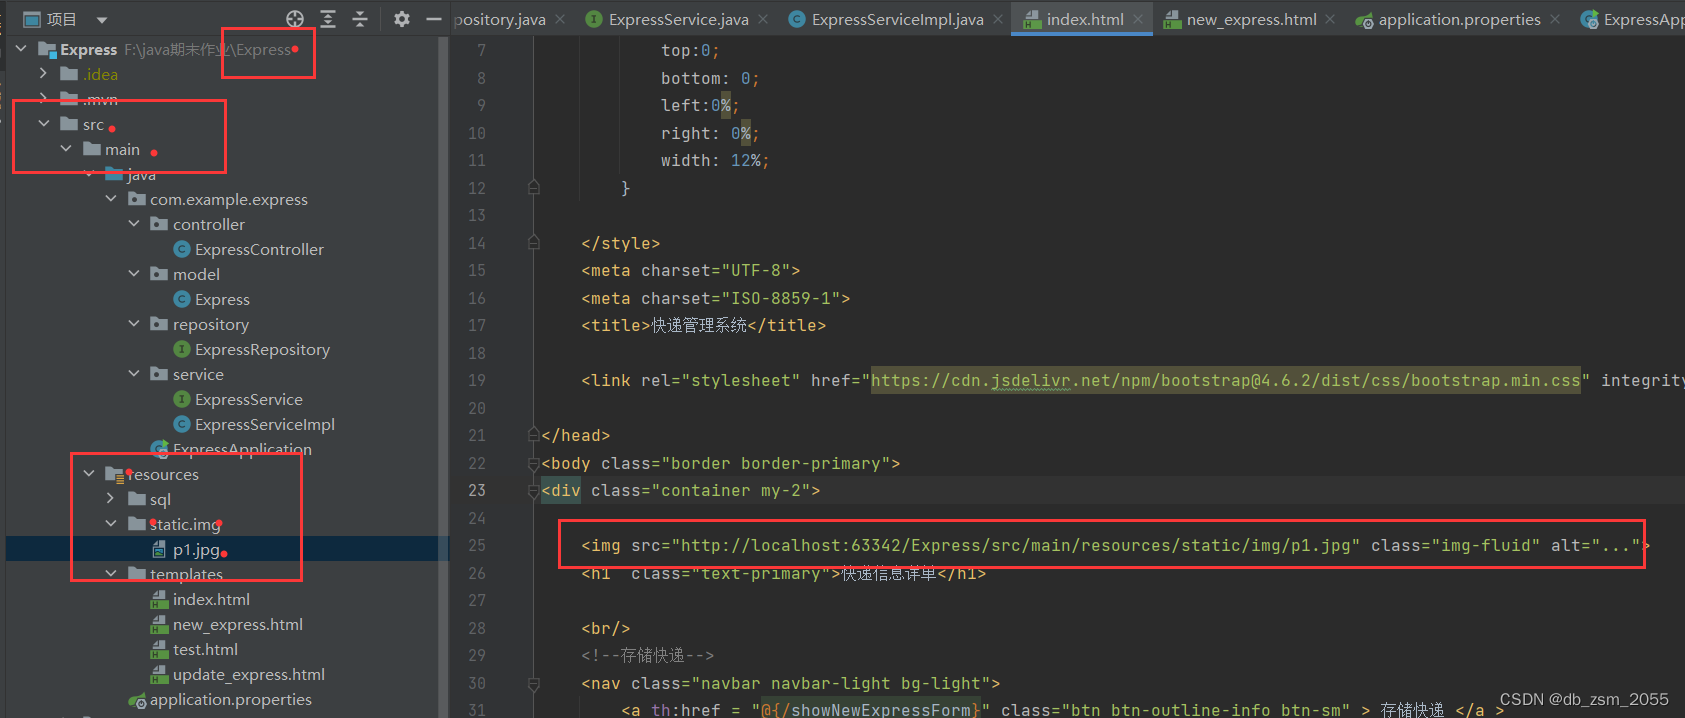Click the locate-in-project crosshair icon
The image size is (1685, 718).
click(x=294, y=19)
